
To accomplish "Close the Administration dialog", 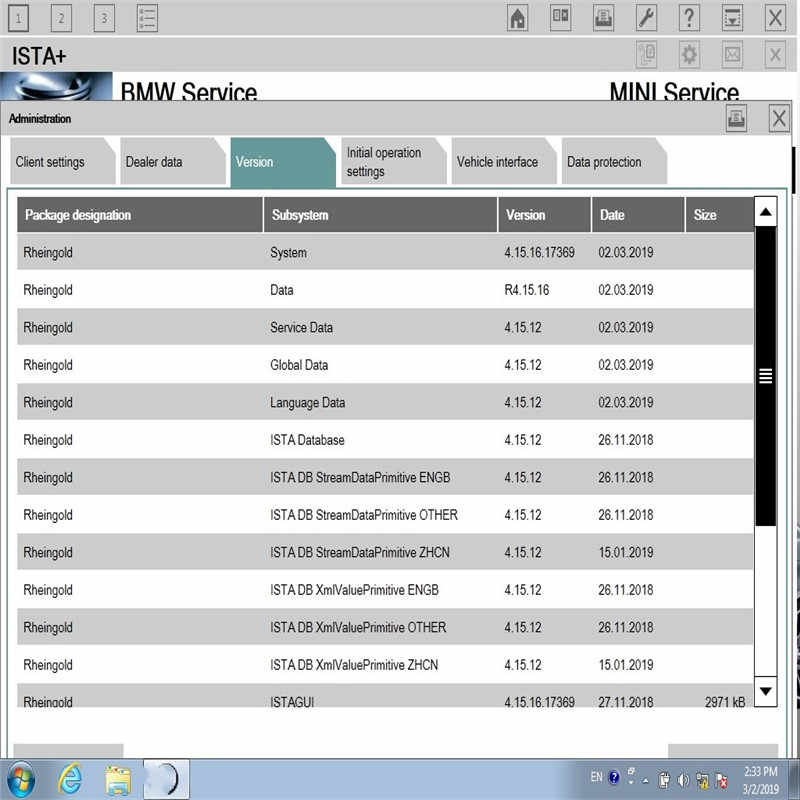I will (x=779, y=119).
